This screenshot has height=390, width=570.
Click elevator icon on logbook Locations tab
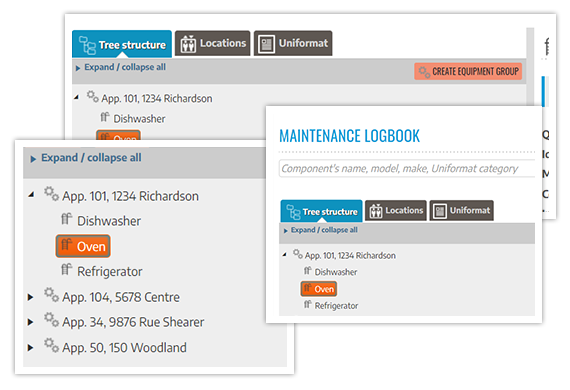(376, 211)
